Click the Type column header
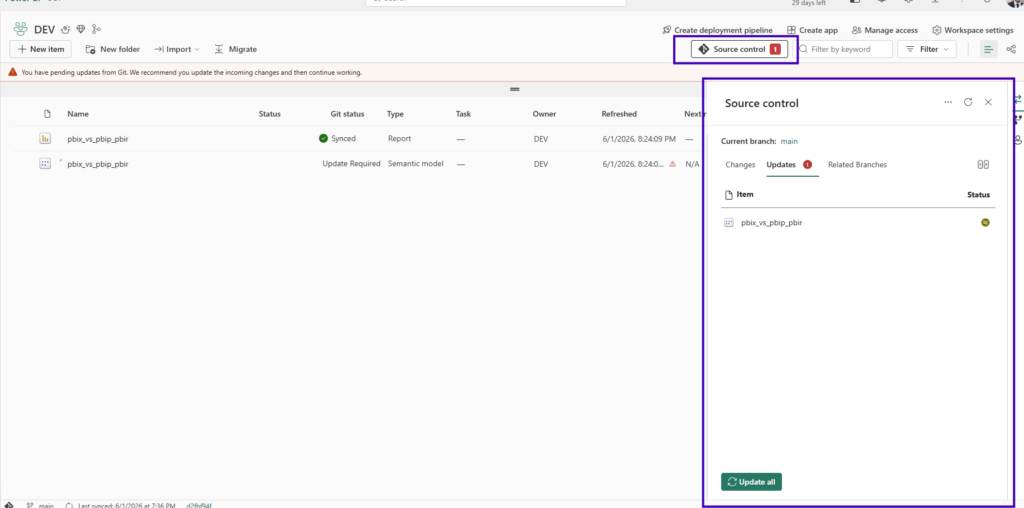 395,114
